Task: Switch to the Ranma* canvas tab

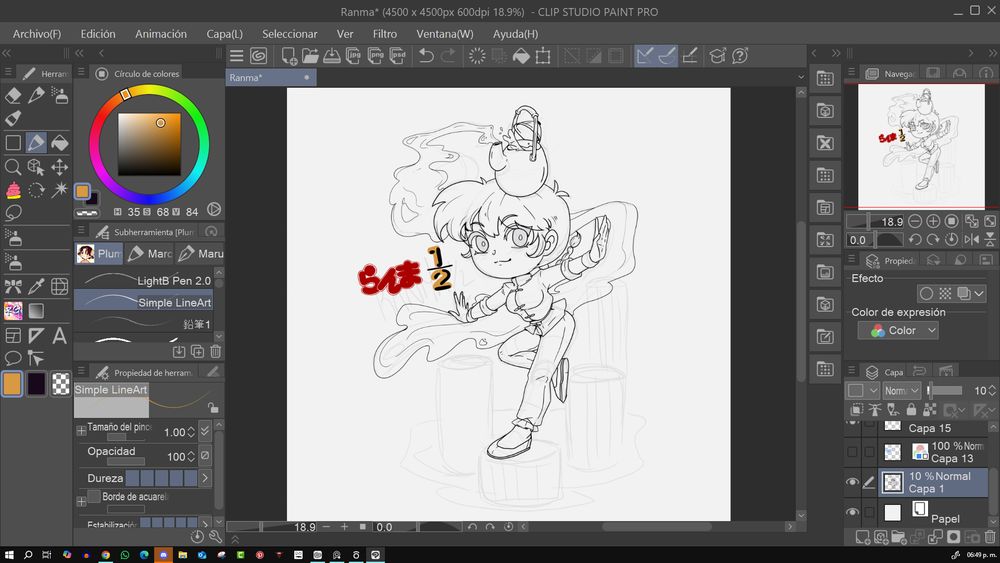Action: coord(271,77)
